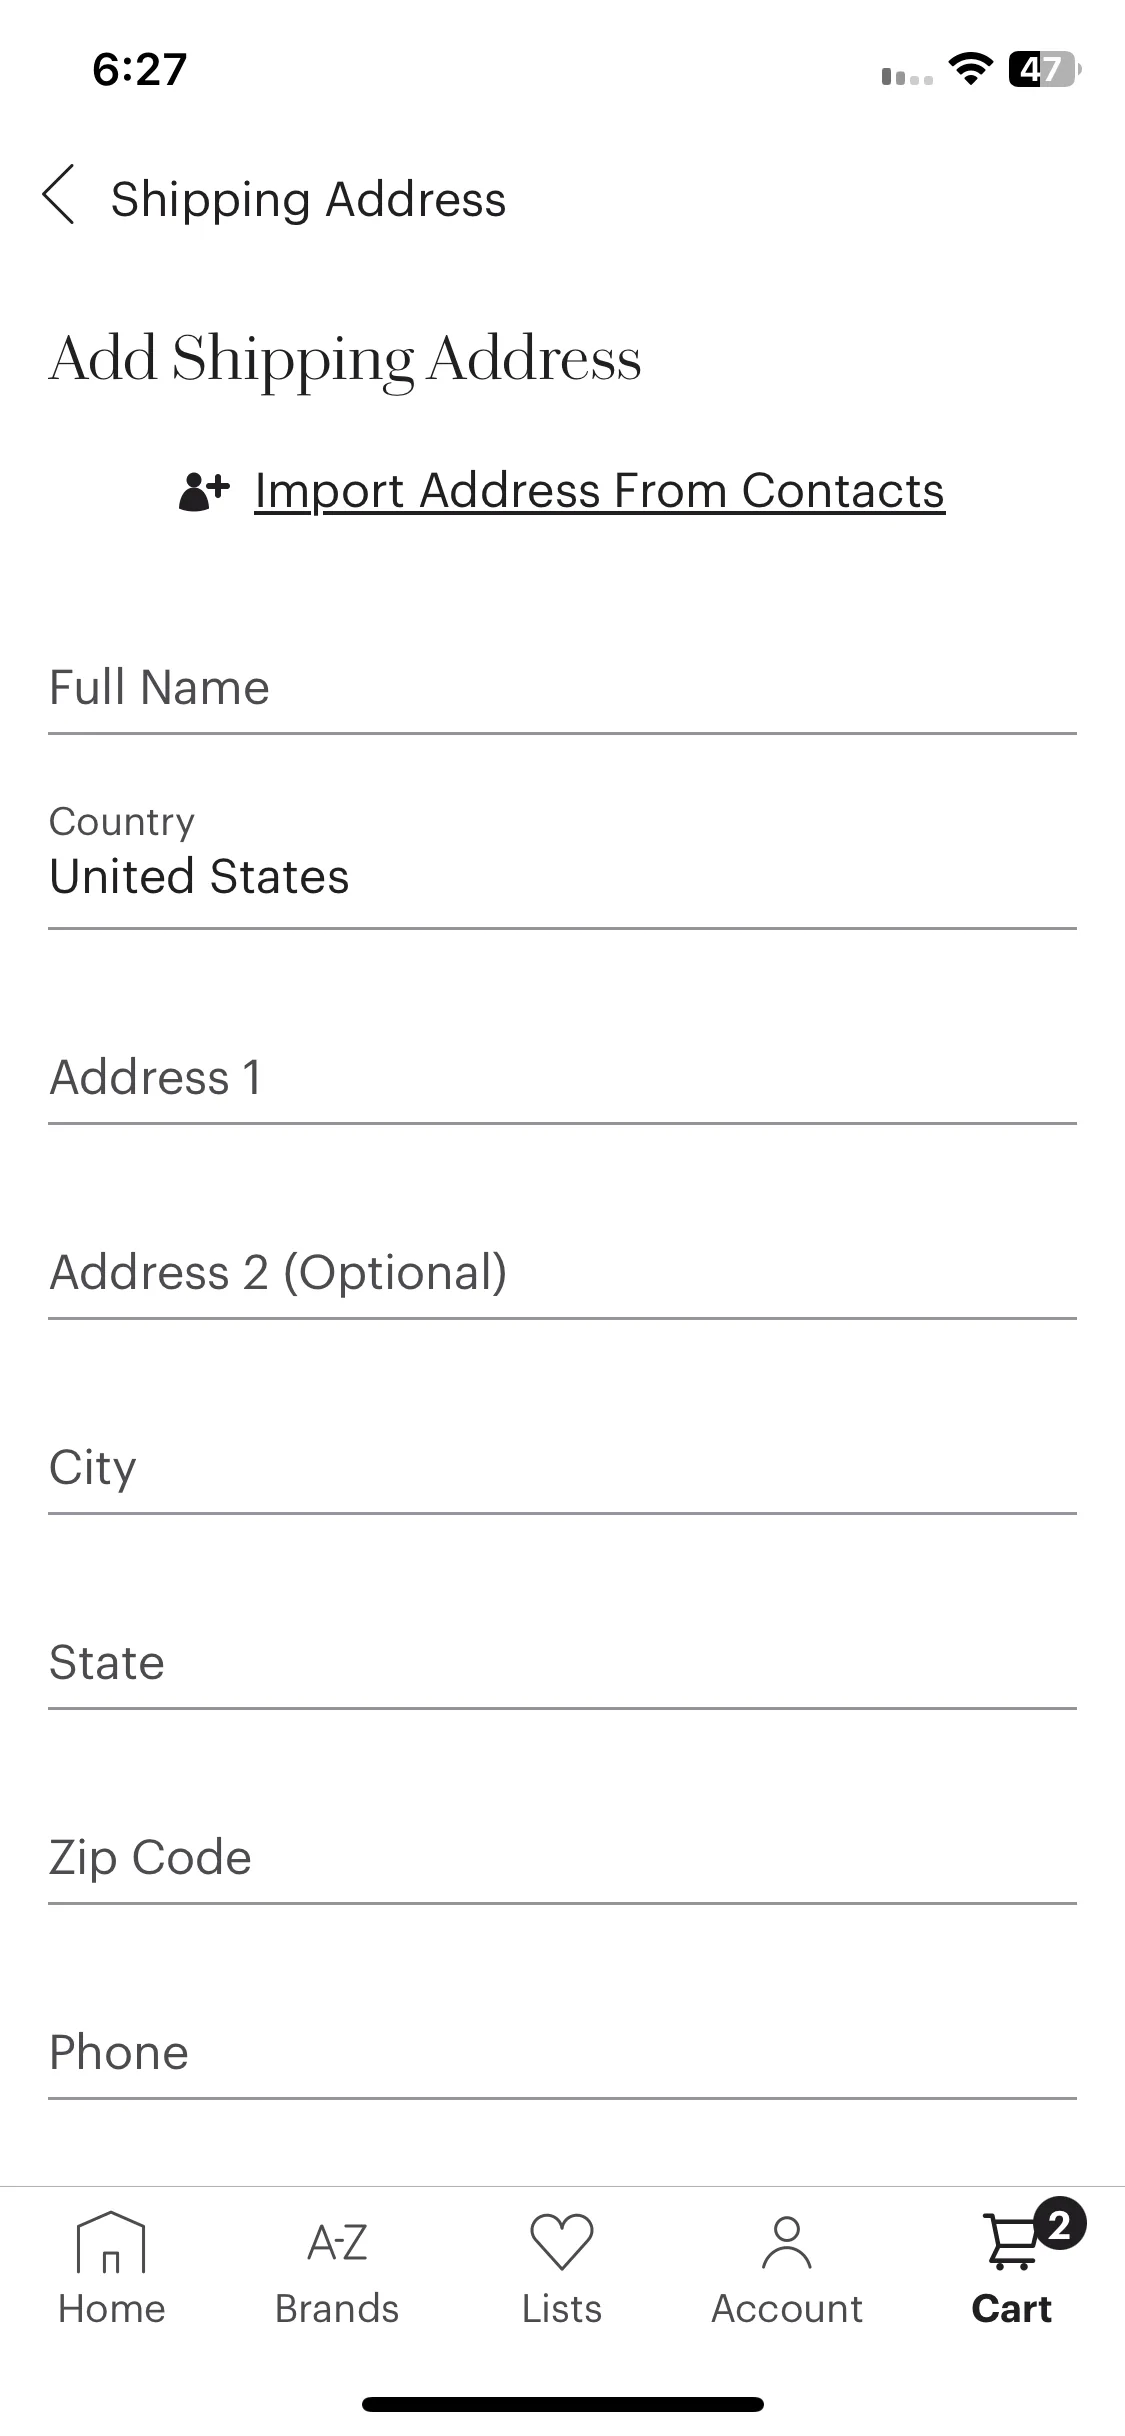Focus the Zip Code field

(562, 1858)
